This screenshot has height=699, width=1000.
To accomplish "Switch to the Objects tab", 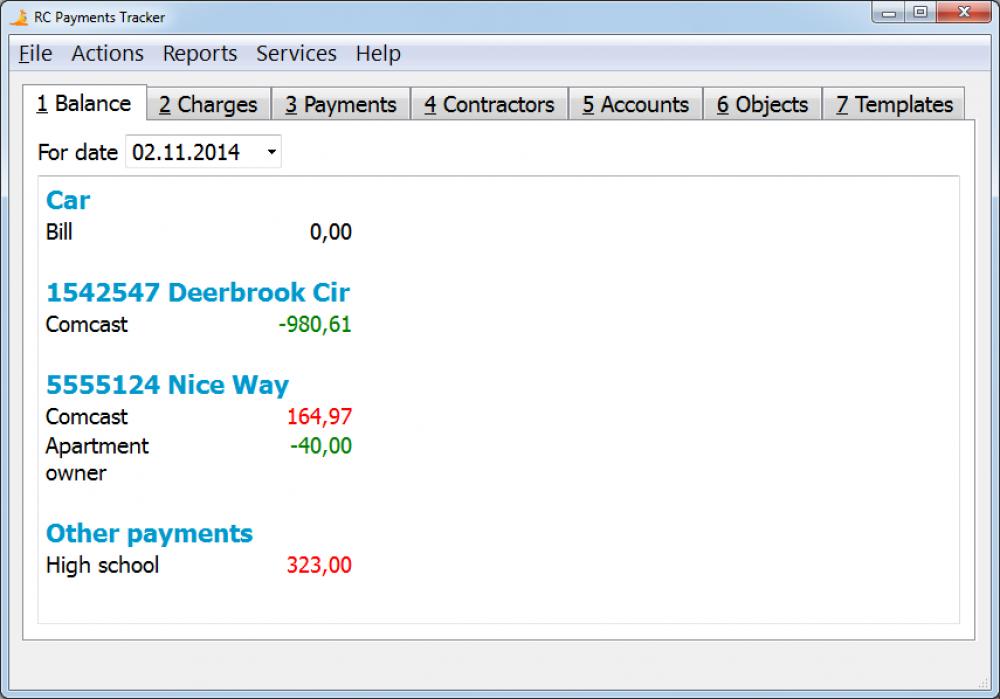I will [x=762, y=103].
